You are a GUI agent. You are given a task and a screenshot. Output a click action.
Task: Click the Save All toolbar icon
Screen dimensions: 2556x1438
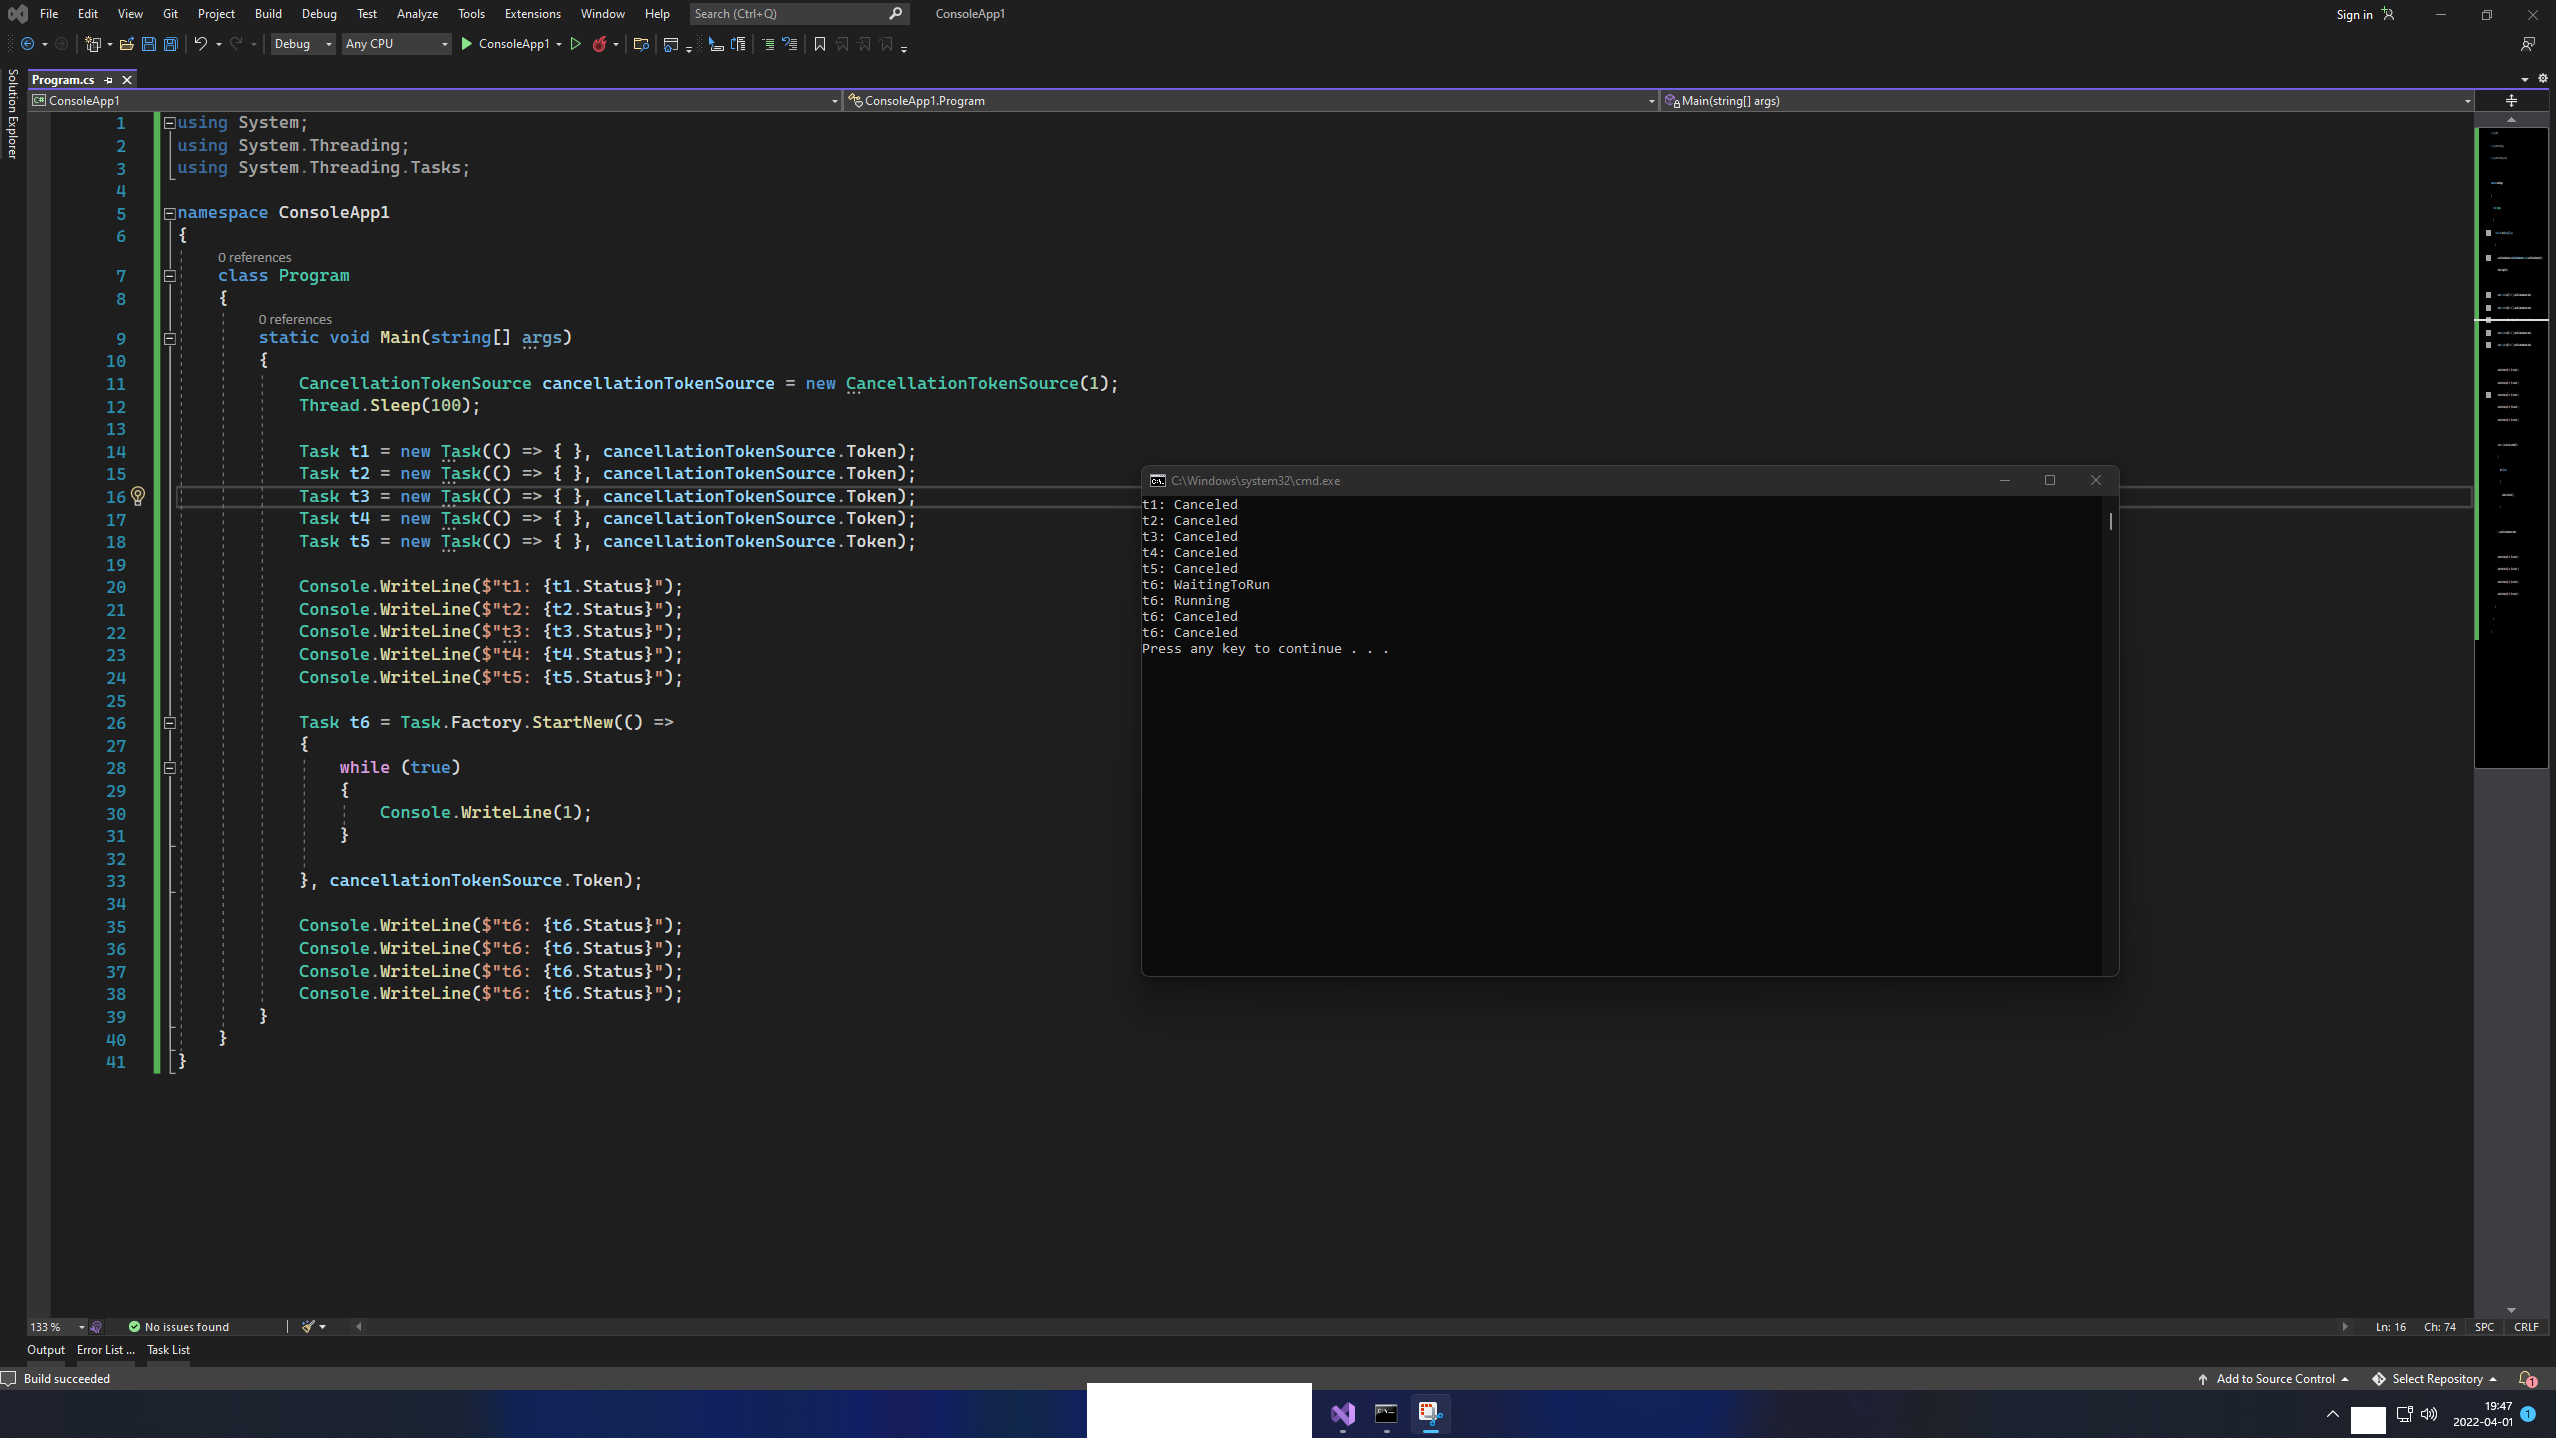(x=171, y=44)
